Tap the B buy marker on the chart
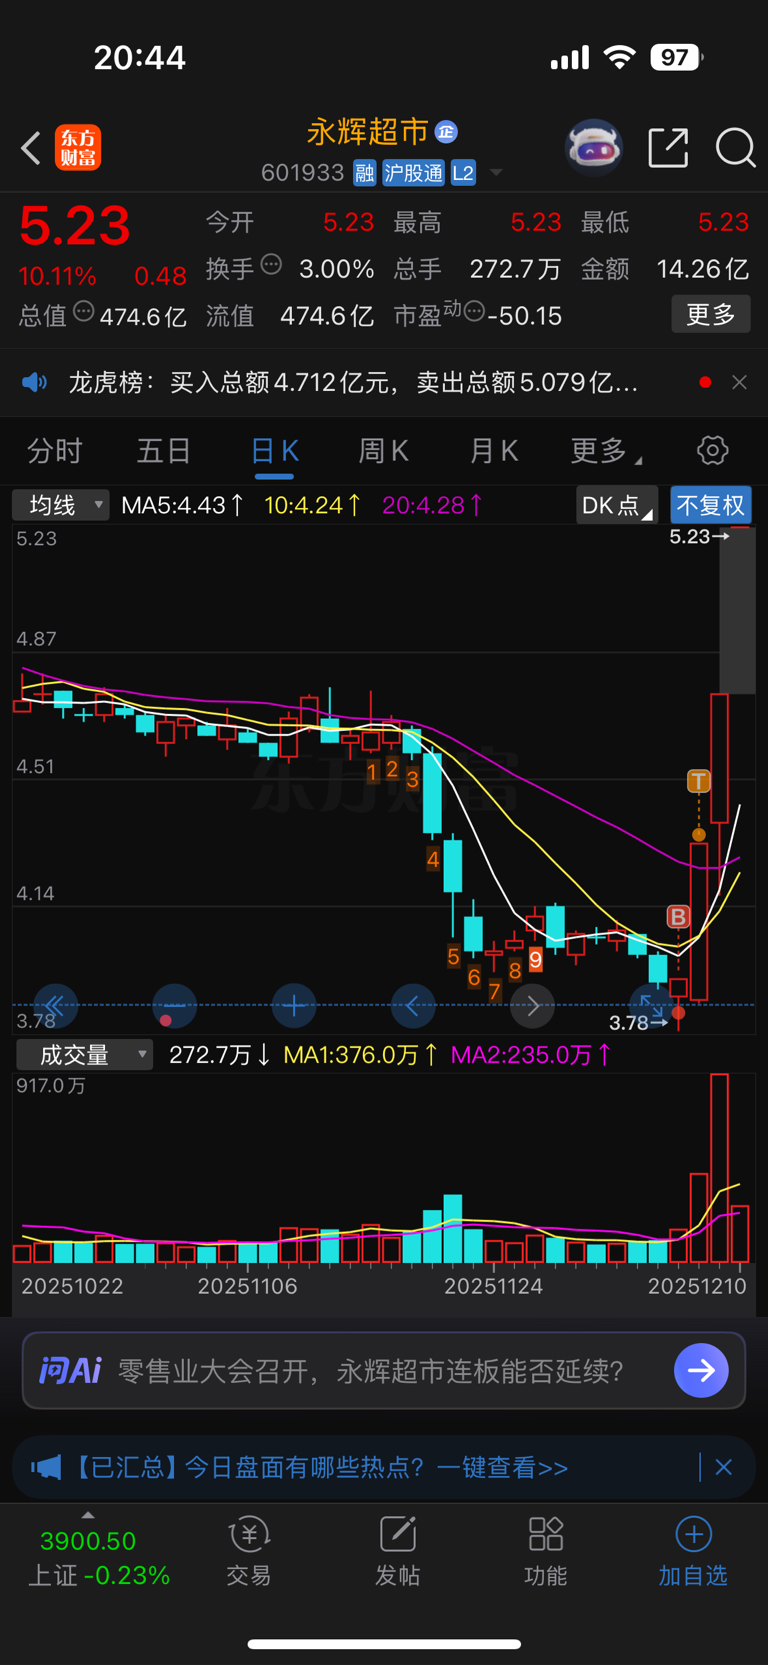769x1665 pixels. click(x=679, y=917)
